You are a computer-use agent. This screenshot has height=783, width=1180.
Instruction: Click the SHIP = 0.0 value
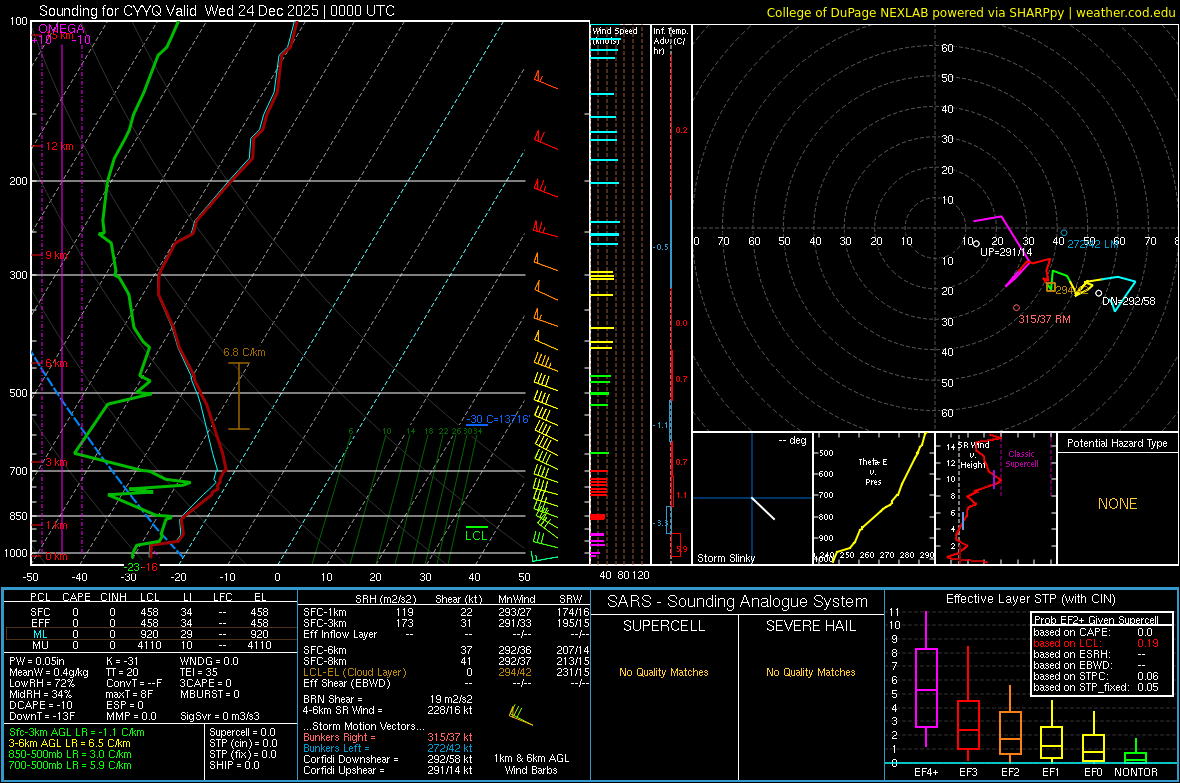pos(234,765)
